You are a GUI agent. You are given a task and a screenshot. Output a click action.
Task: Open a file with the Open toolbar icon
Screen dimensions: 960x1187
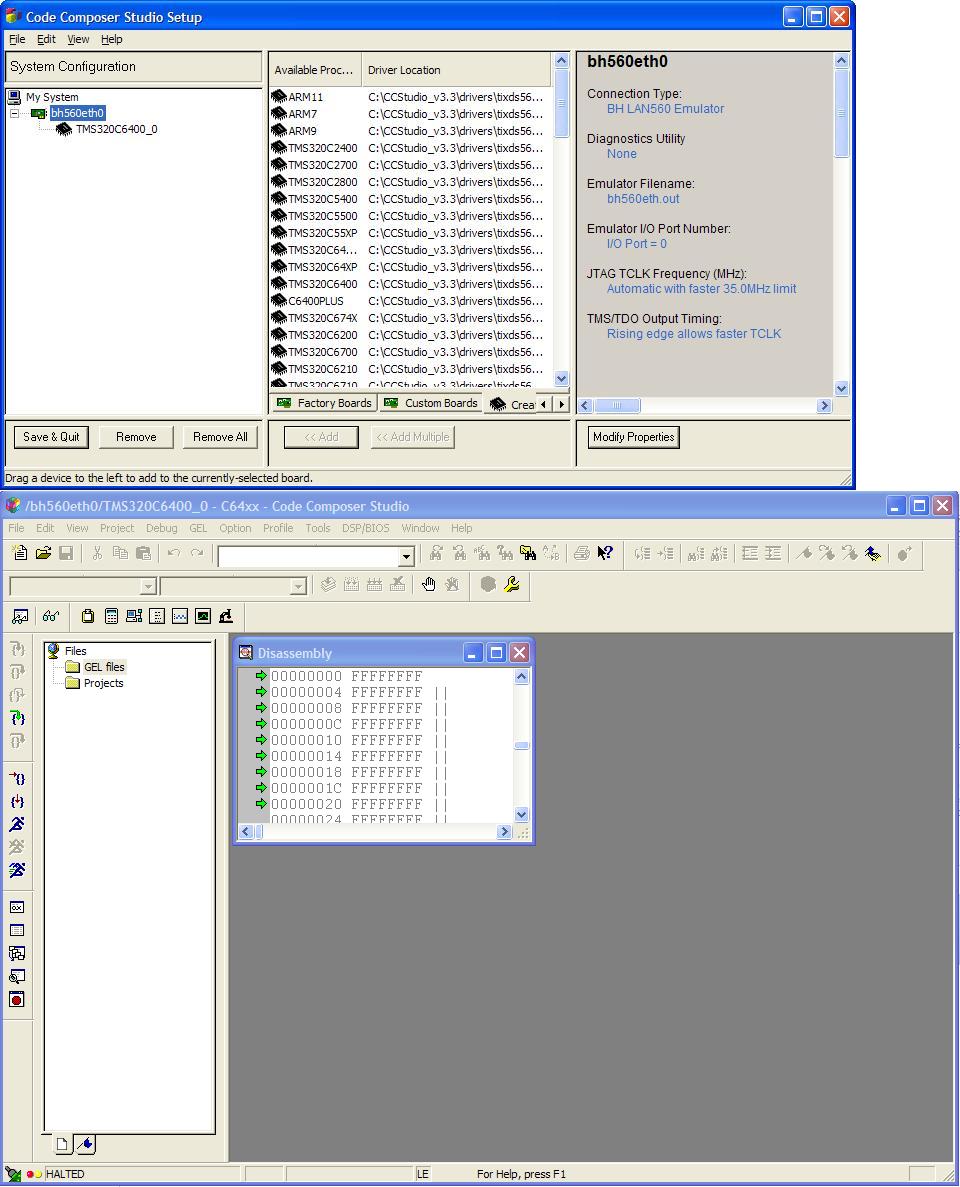click(x=44, y=554)
